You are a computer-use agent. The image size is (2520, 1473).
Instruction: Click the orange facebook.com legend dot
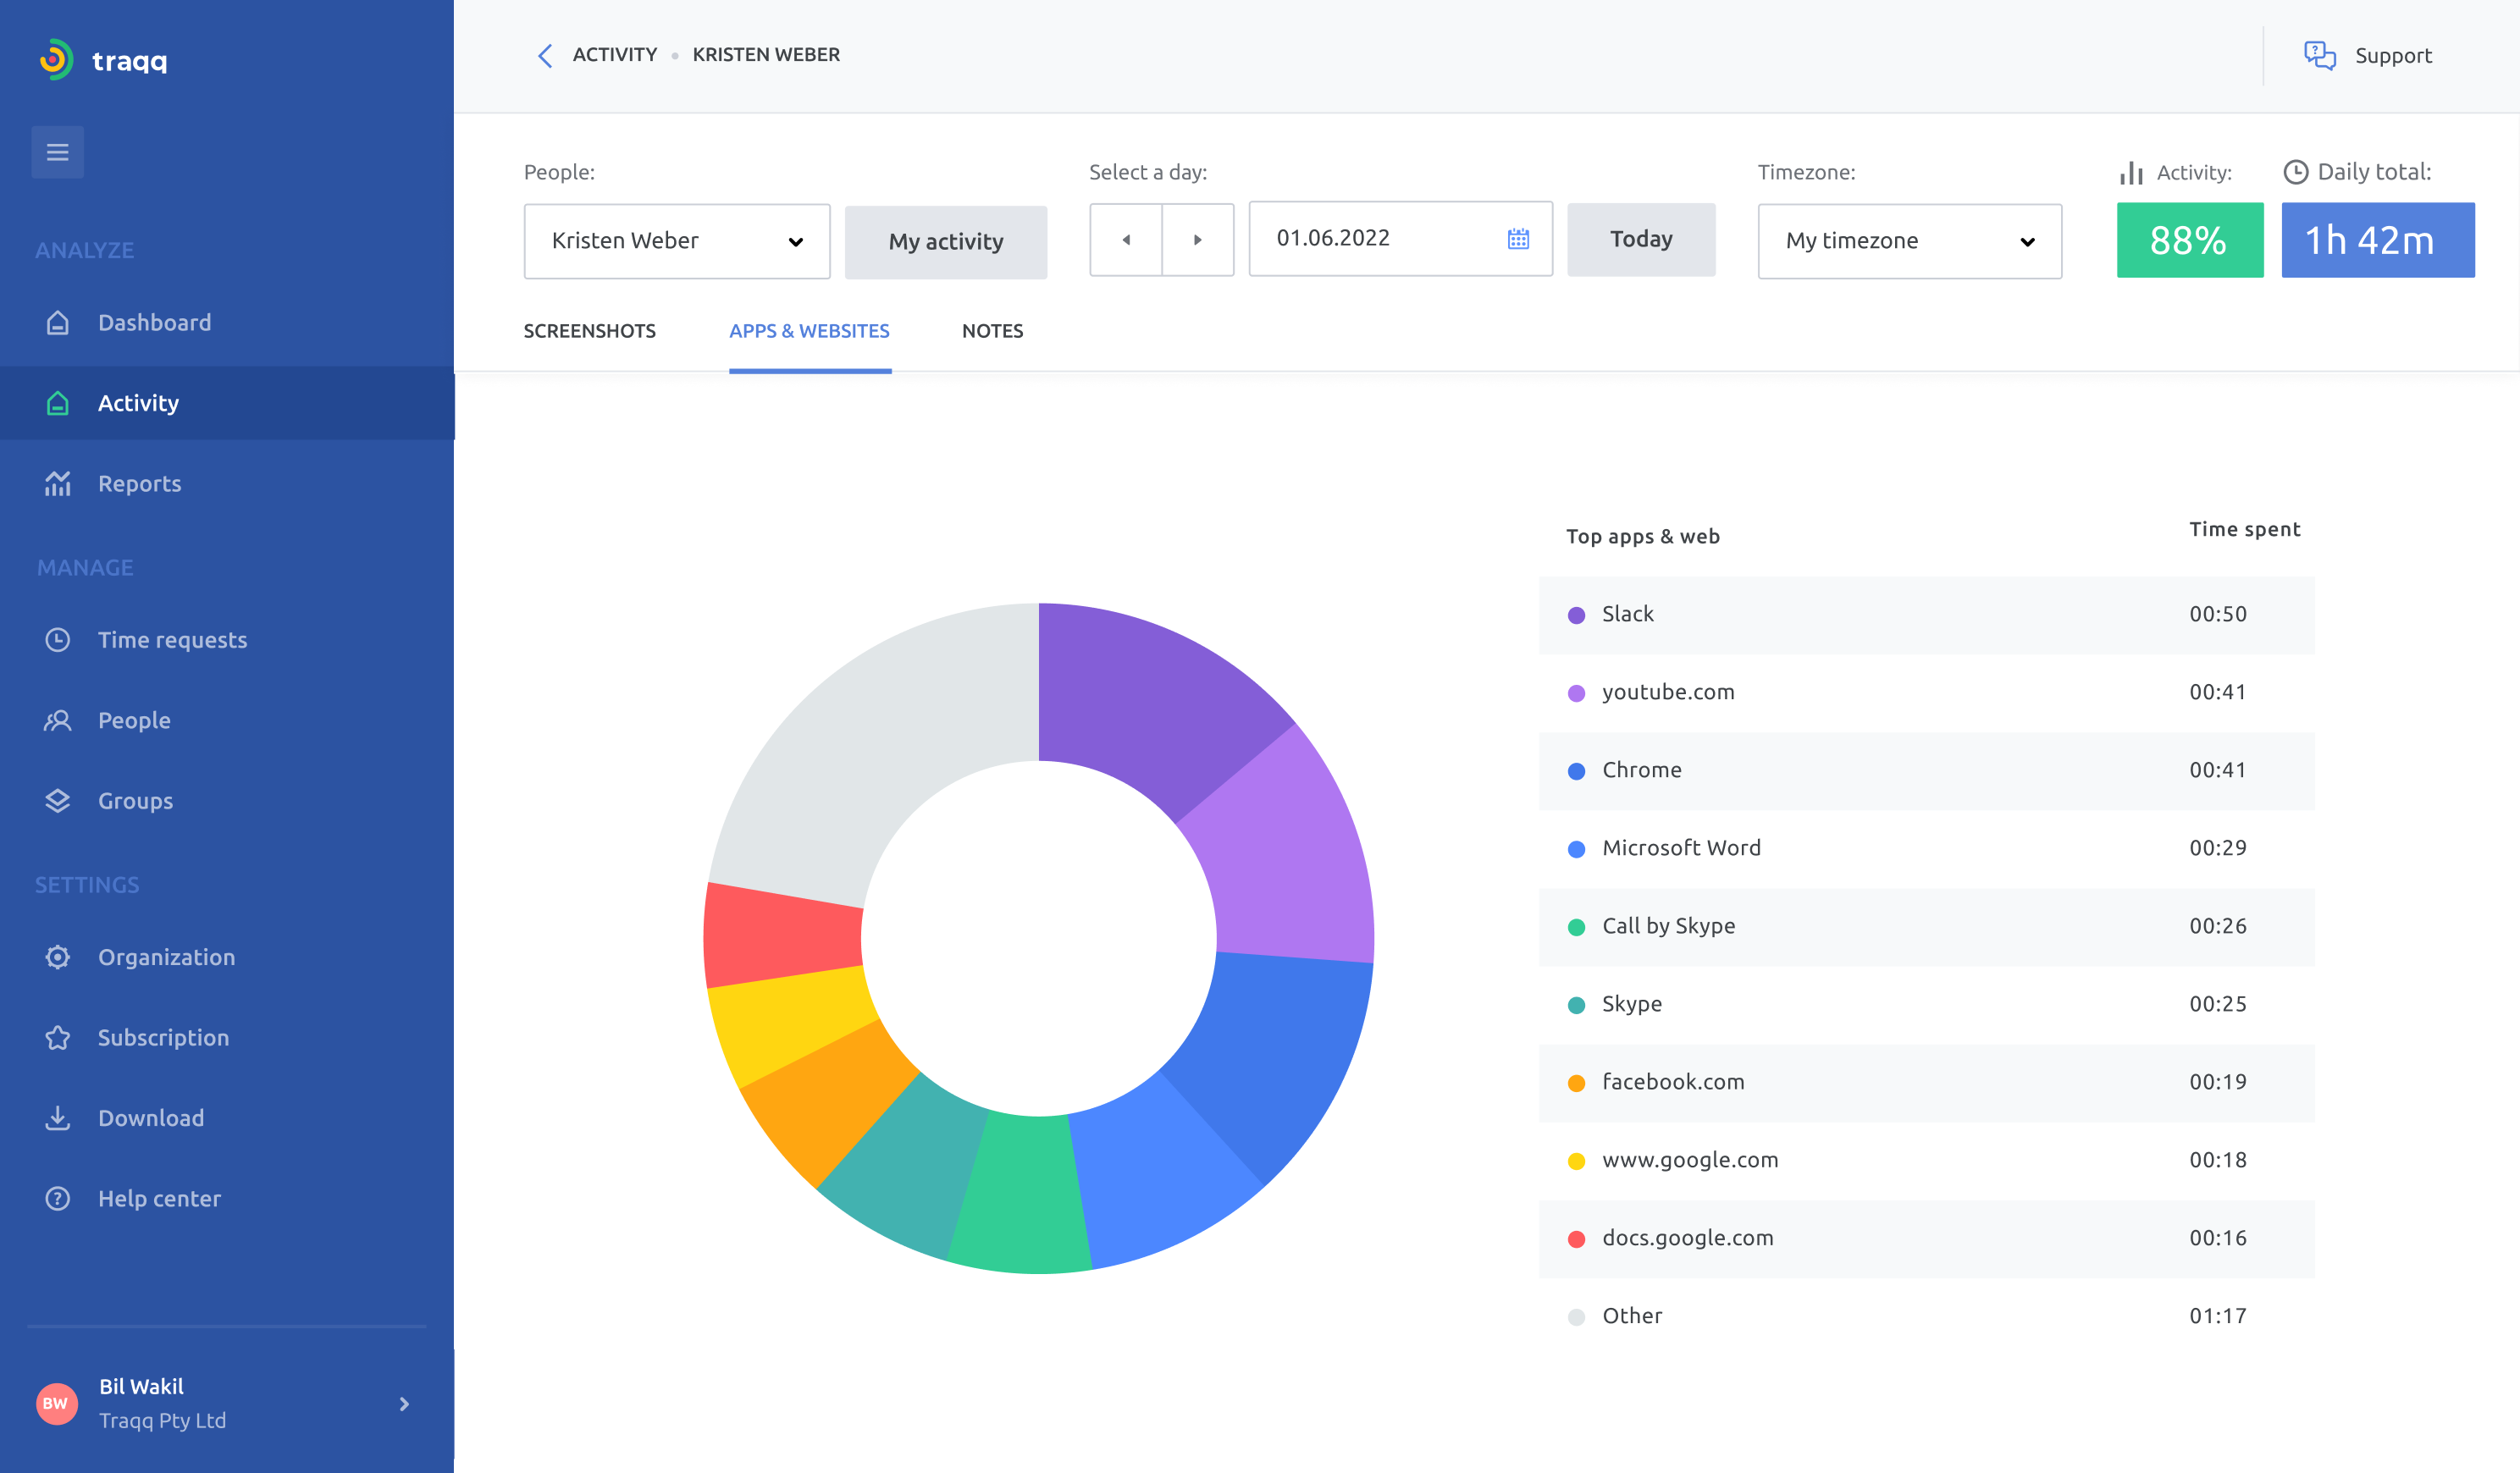(1576, 1083)
